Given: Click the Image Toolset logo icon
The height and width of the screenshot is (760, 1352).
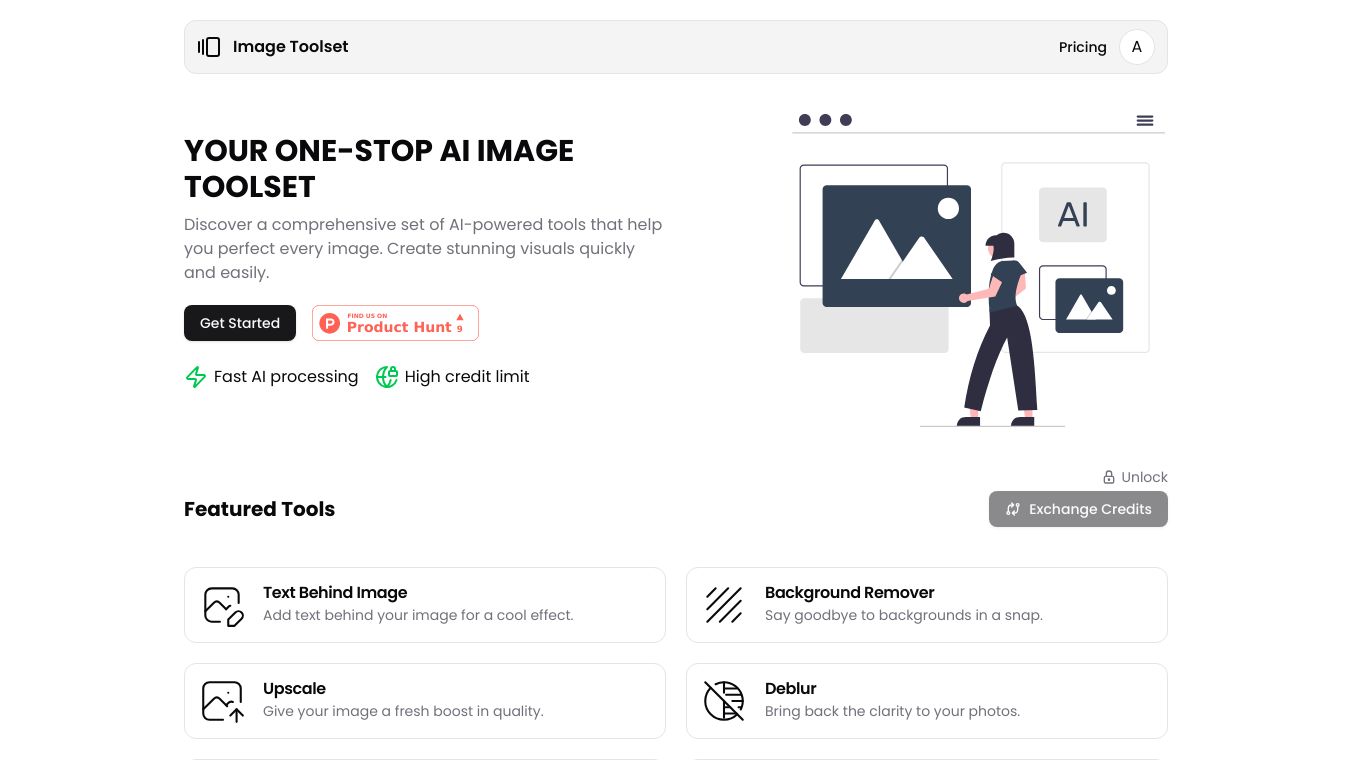Looking at the screenshot, I should (209, 47).
